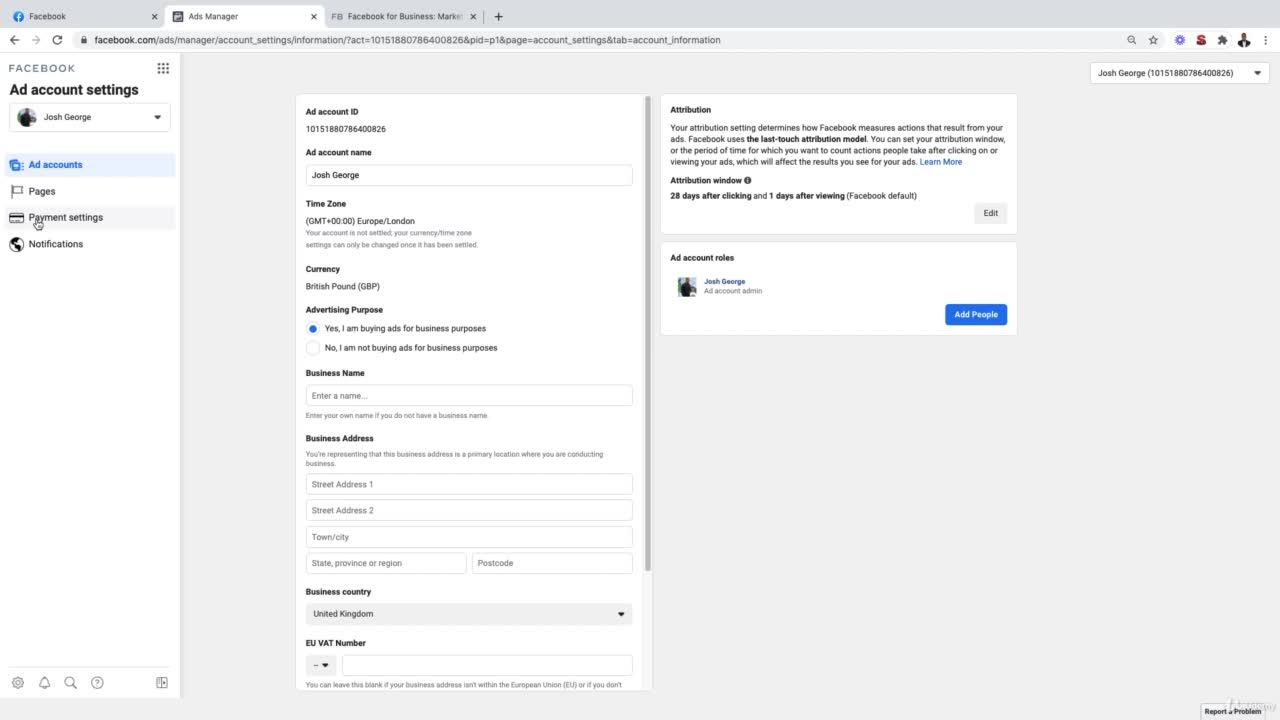Open the Learn More attribution link

[x=941, y=162]
